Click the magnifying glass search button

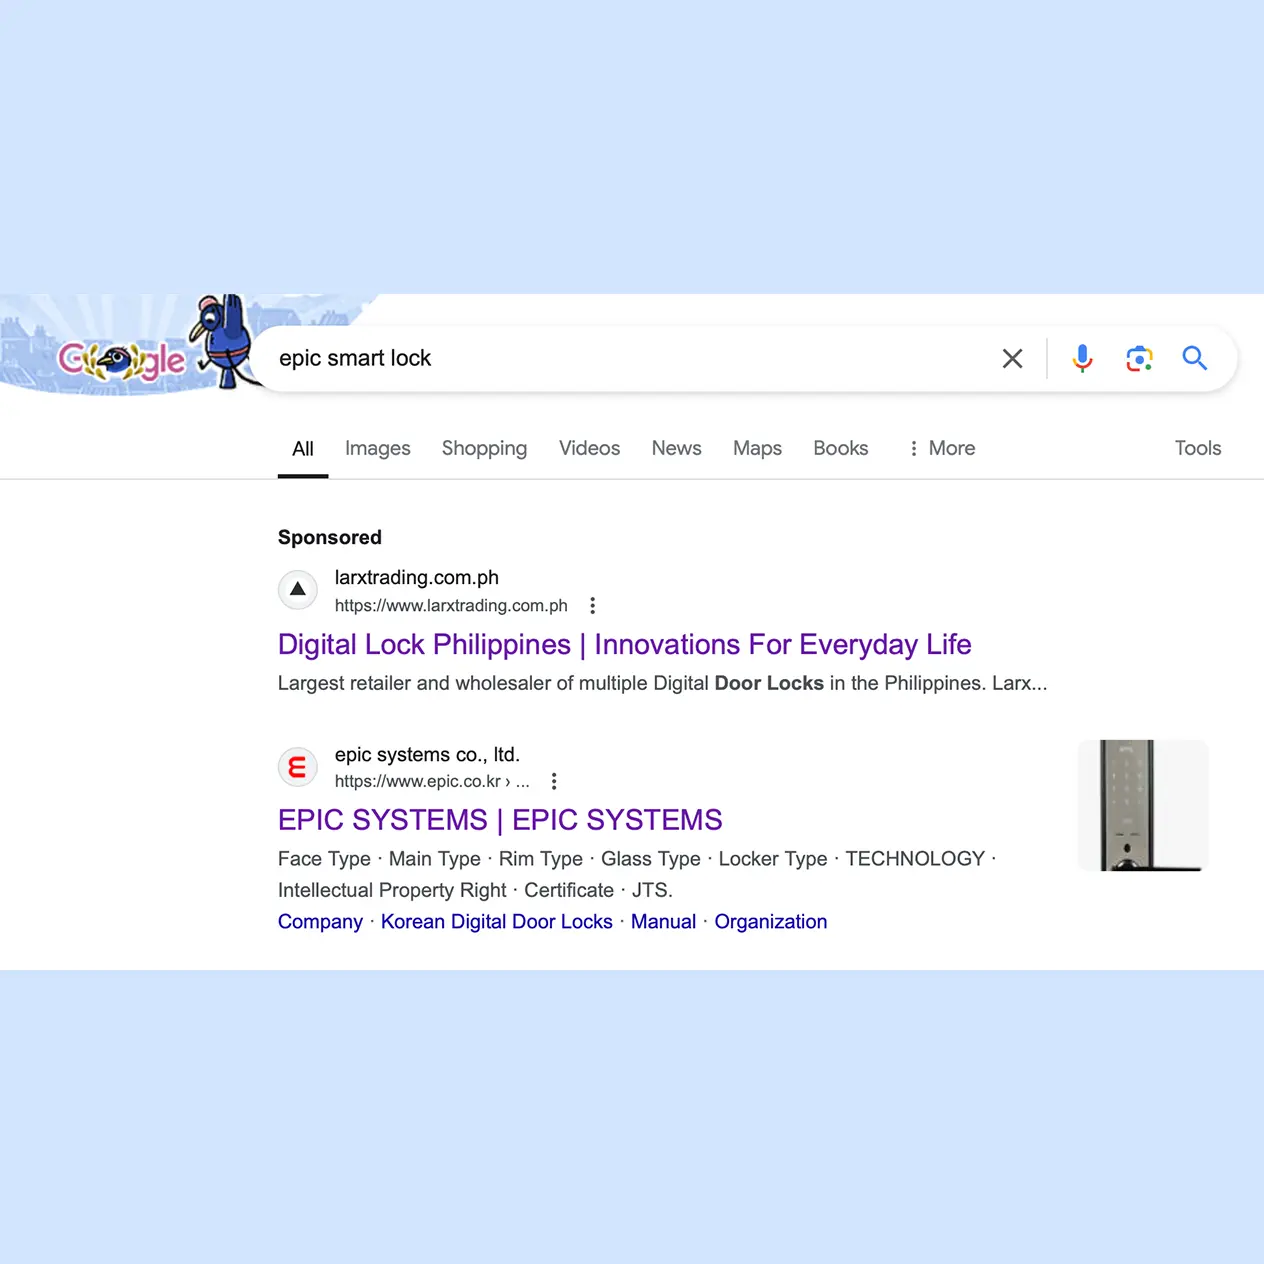(1194, 358)
